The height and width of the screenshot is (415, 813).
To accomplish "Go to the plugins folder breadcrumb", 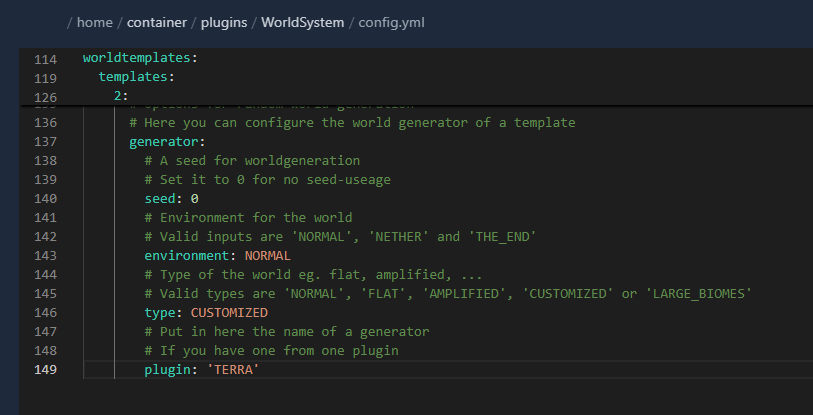I will coord(223,22).
